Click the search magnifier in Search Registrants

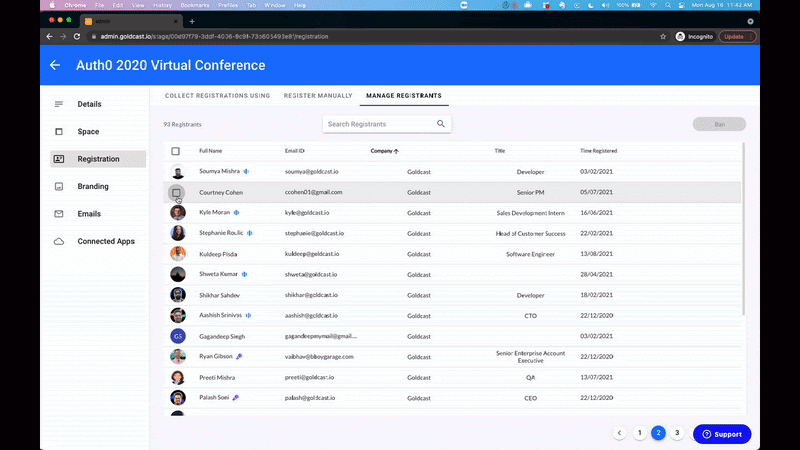tap(441, 123)
